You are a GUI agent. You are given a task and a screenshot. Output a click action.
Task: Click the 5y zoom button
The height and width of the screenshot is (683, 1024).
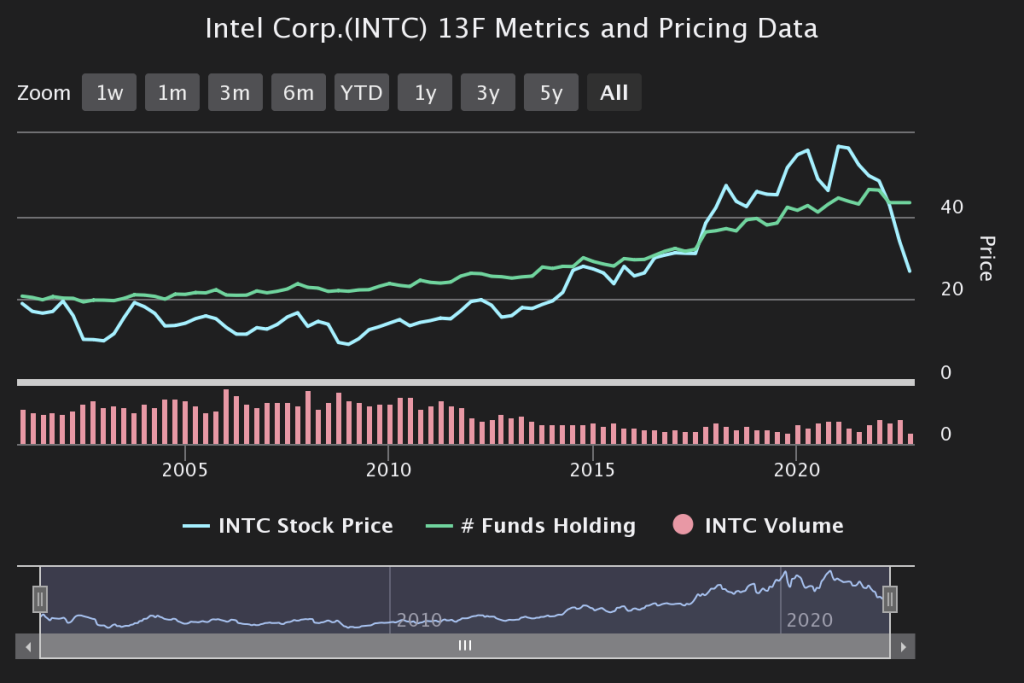pyautogui.click(x=551, y=93)
